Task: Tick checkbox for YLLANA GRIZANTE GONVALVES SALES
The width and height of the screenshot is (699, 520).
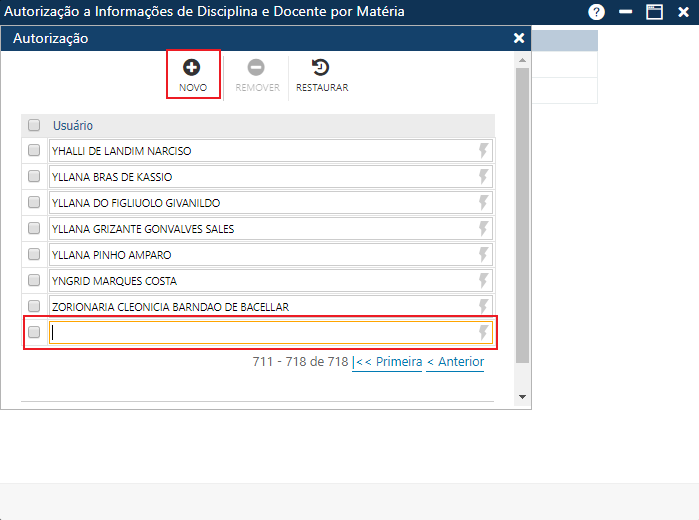Action: [34, 229]
